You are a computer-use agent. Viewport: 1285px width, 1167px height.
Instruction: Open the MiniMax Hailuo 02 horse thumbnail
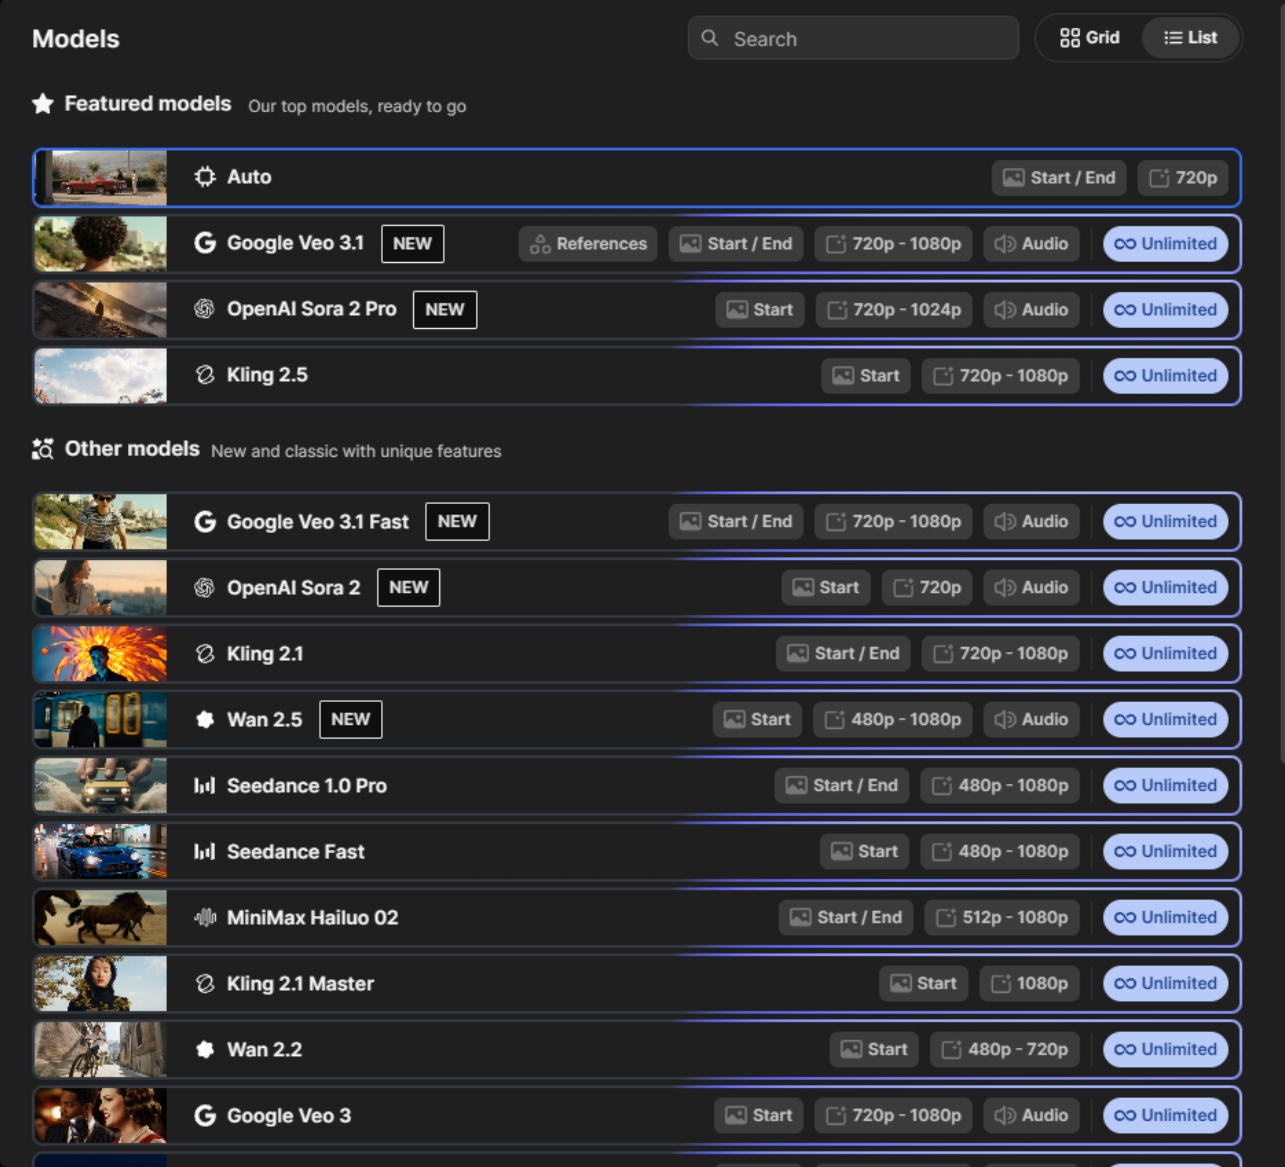[x=101, y=917]
